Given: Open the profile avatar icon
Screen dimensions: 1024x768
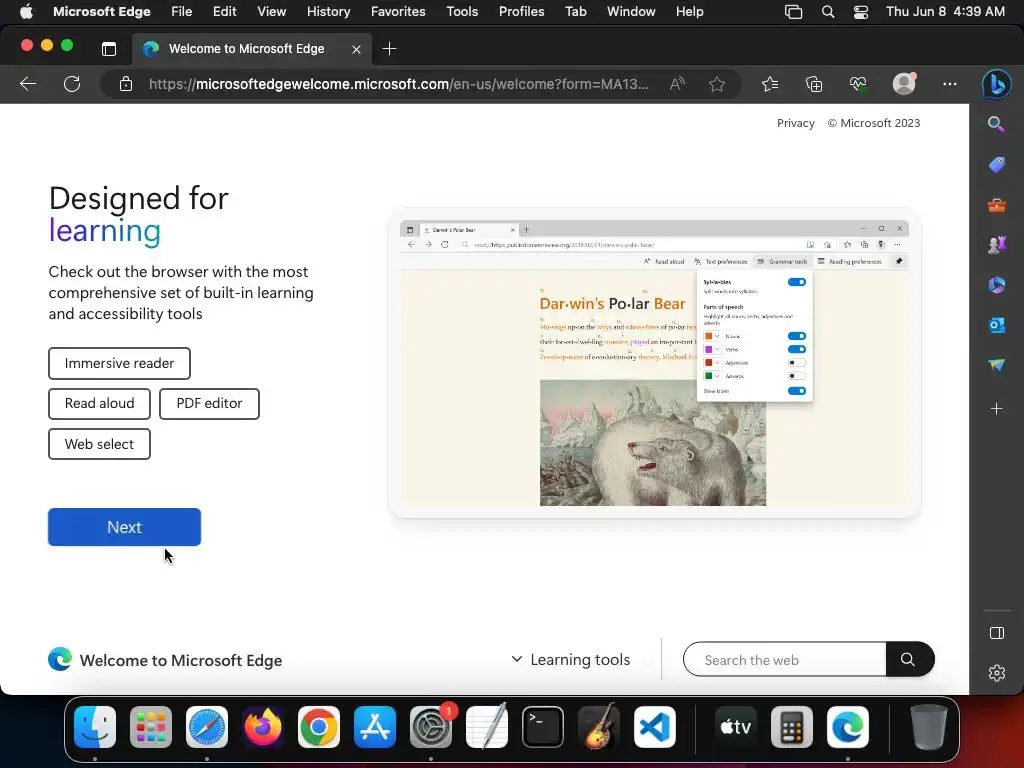Looking at the screenshot, I should (904, 84).
